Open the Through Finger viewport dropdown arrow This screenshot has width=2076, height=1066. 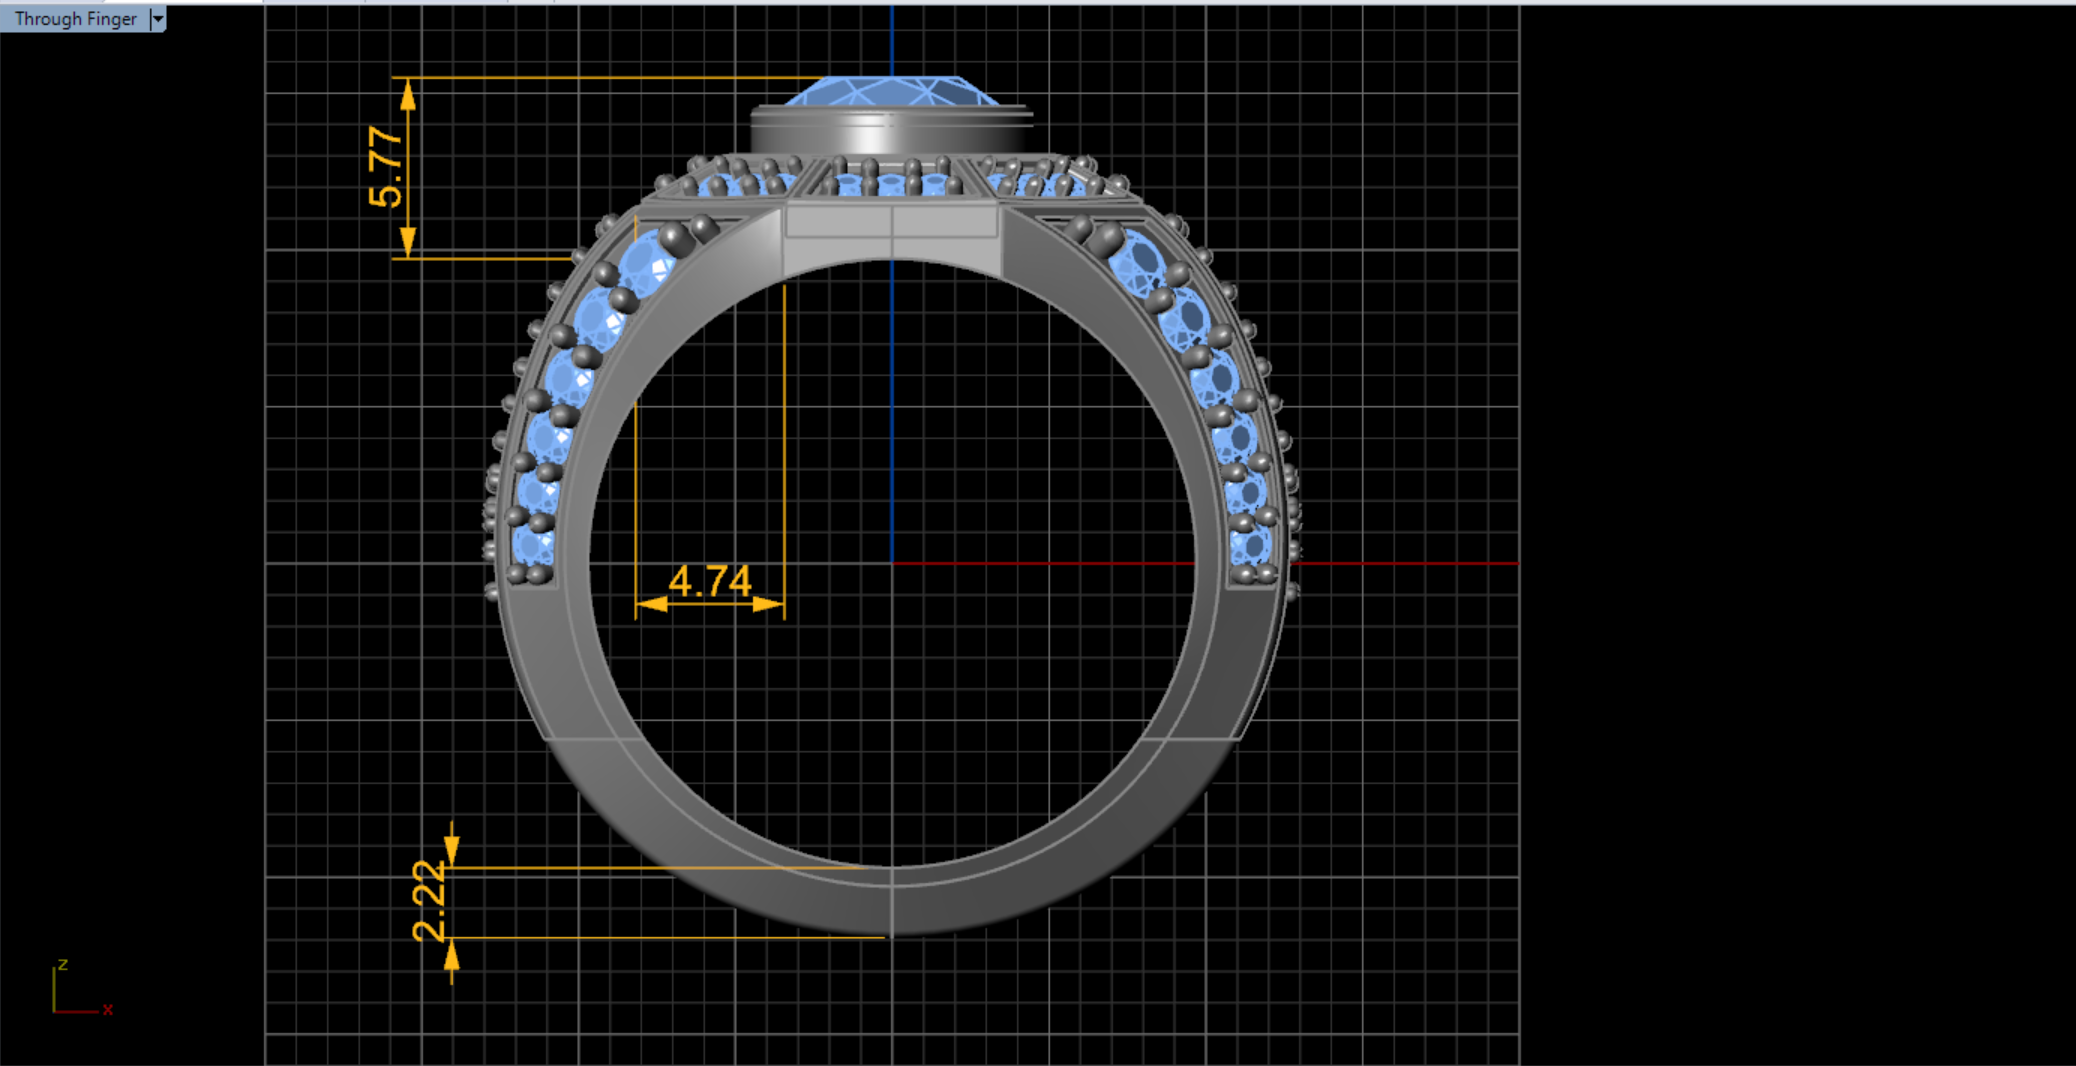tap(157, 19)
